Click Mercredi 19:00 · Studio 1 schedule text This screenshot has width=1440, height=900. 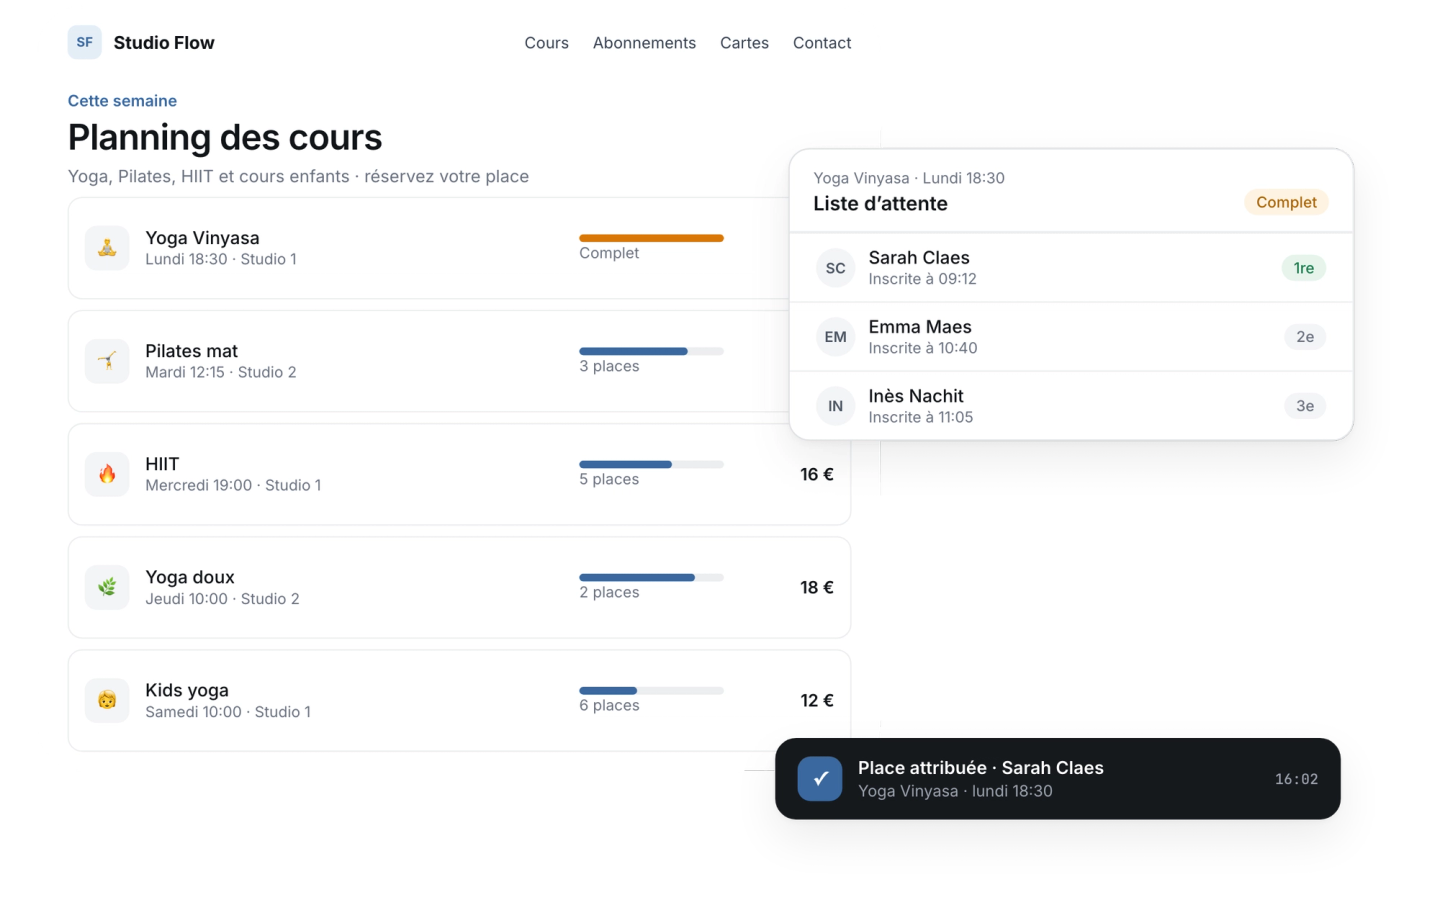click(233, 485)
